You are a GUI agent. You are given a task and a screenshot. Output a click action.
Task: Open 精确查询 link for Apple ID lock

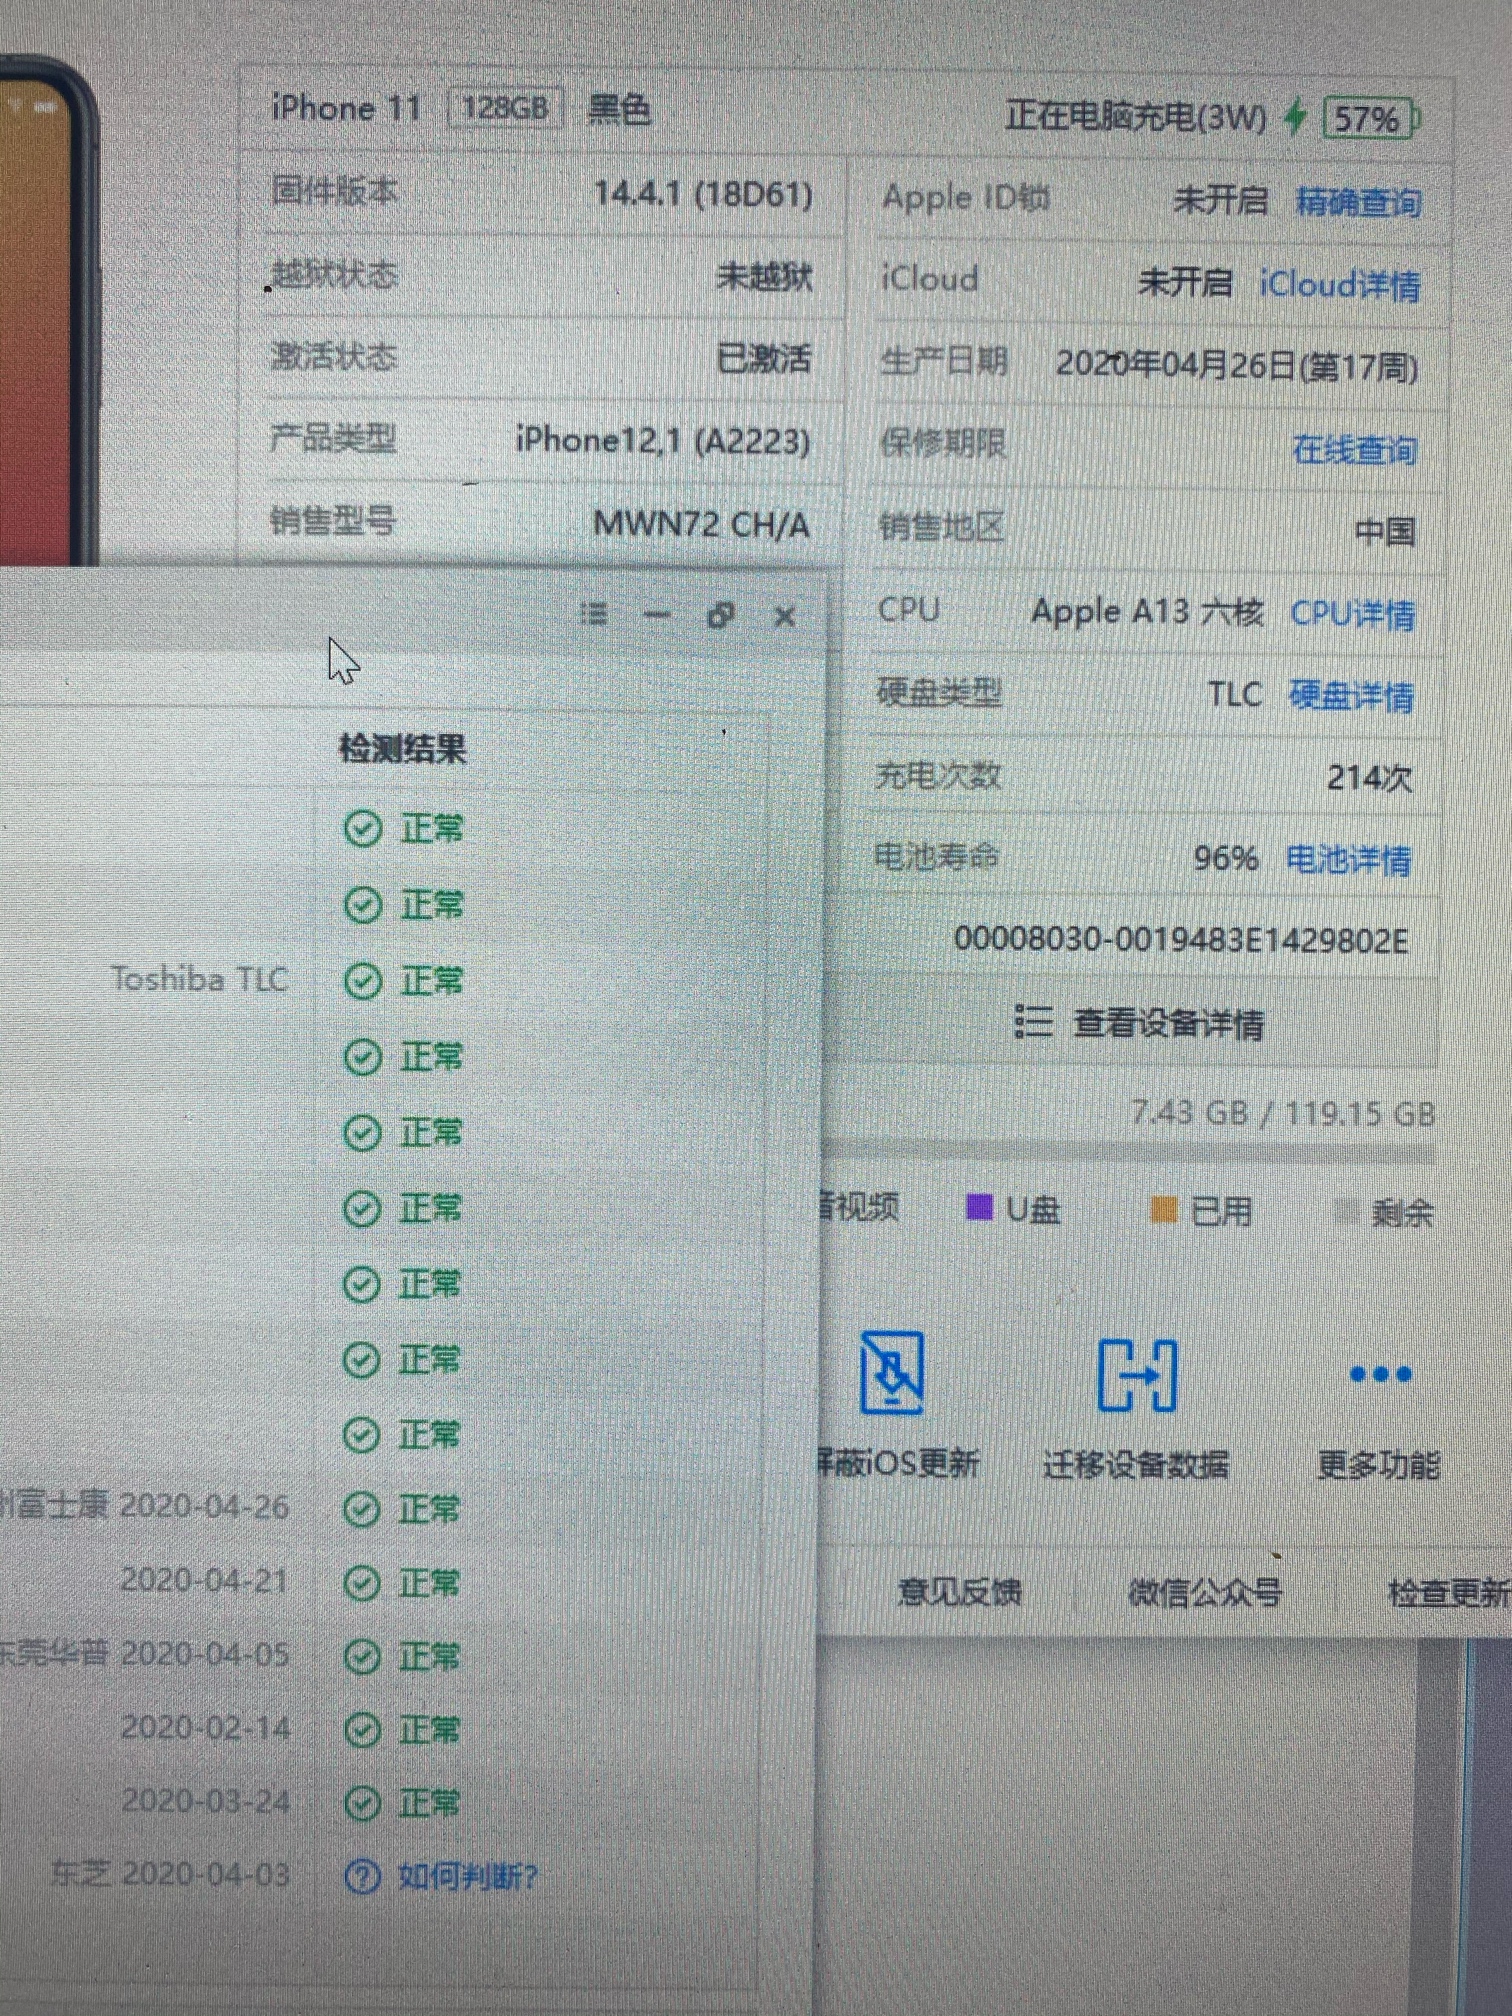pos(1358,203)
